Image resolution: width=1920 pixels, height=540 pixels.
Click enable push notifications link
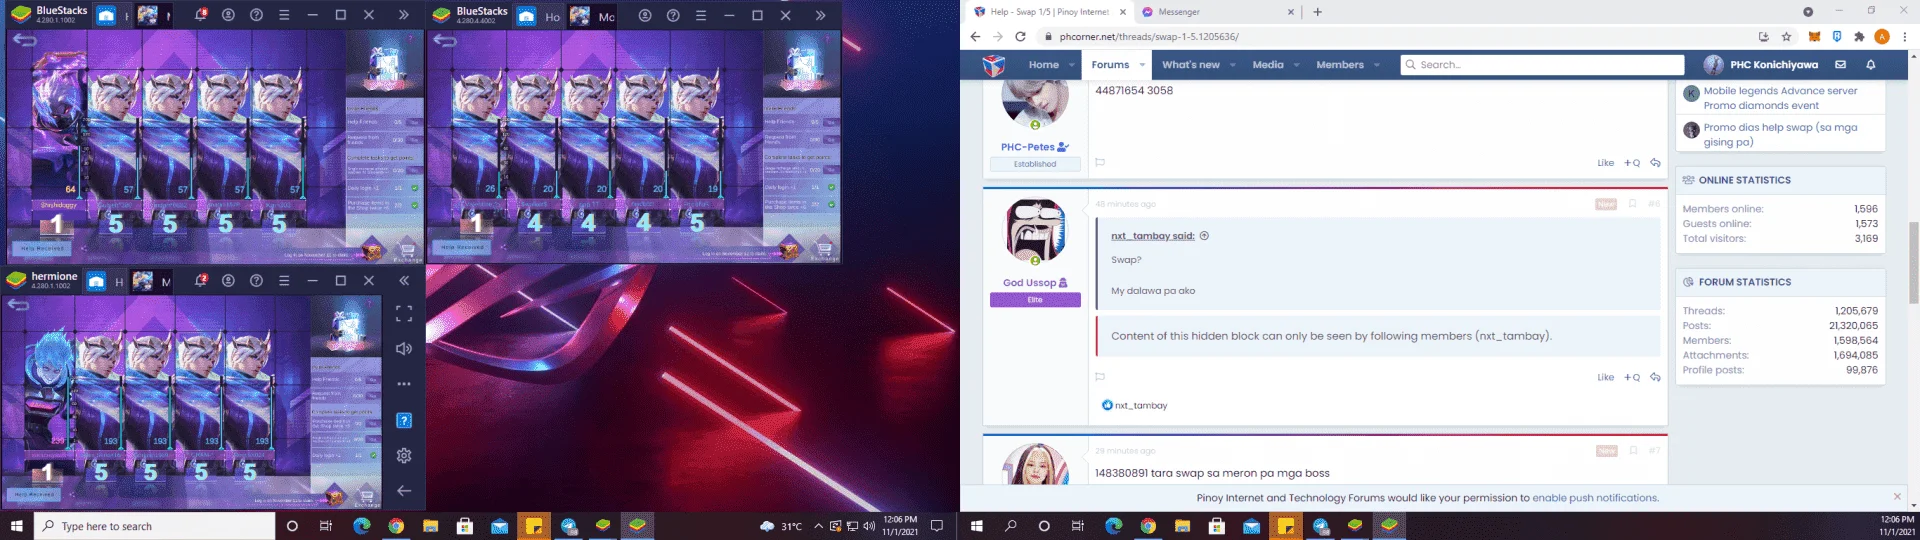tap(1595, 498)
